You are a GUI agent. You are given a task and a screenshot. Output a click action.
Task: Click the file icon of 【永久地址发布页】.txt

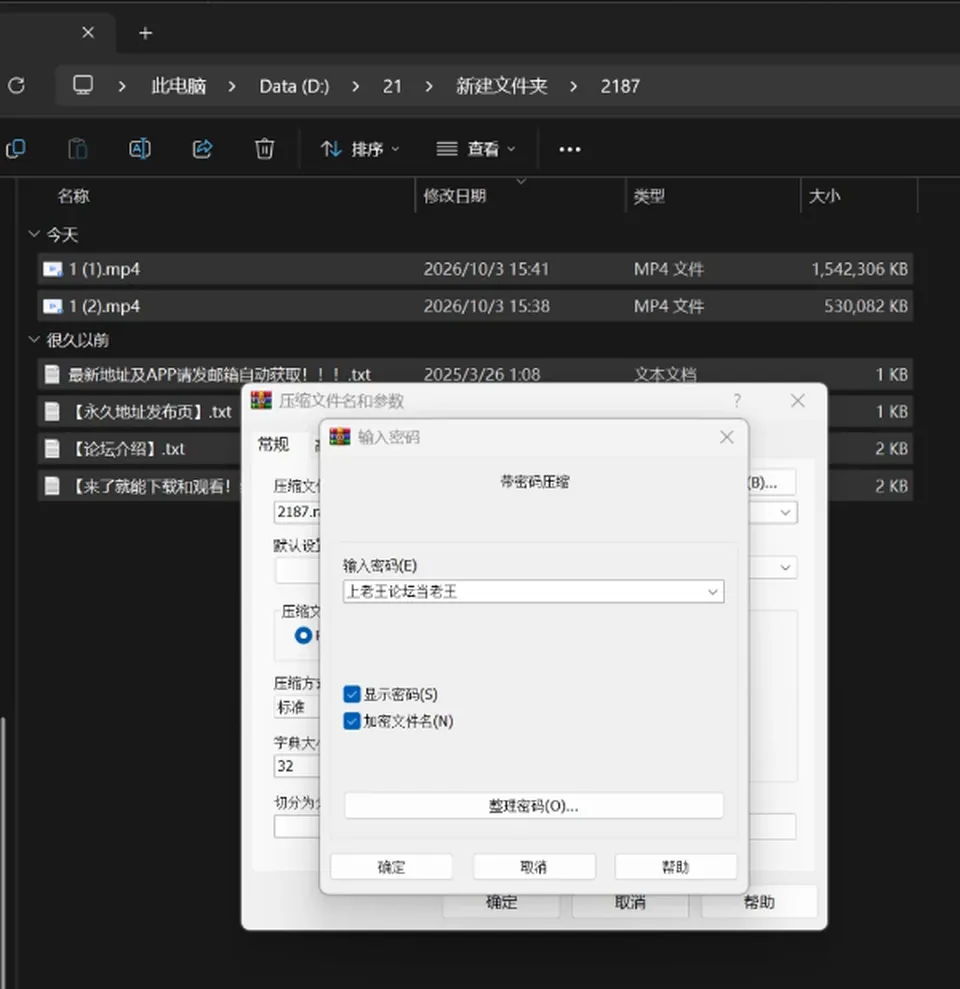(x=52, y=412)
